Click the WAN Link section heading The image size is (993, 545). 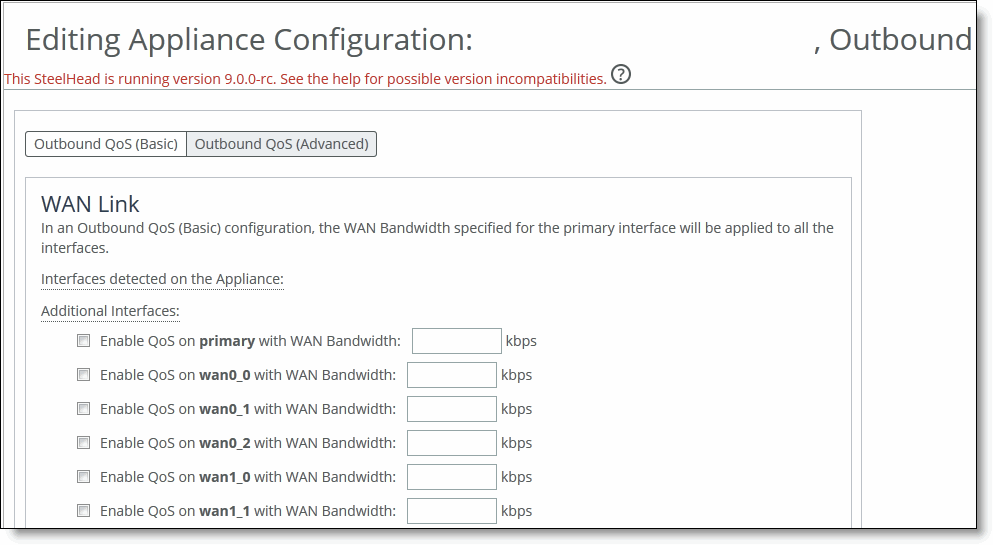(90, 204)
